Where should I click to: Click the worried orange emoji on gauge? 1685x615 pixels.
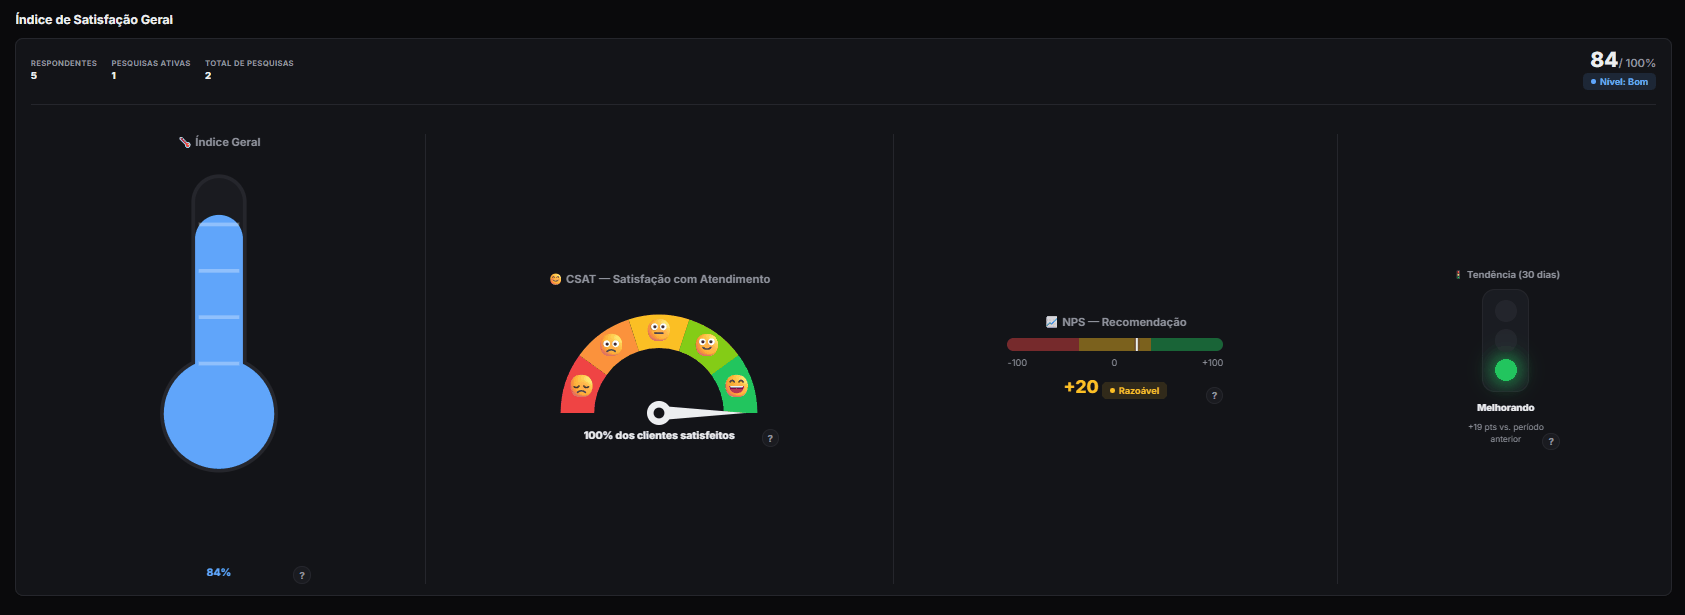click(x=611, y=345)
